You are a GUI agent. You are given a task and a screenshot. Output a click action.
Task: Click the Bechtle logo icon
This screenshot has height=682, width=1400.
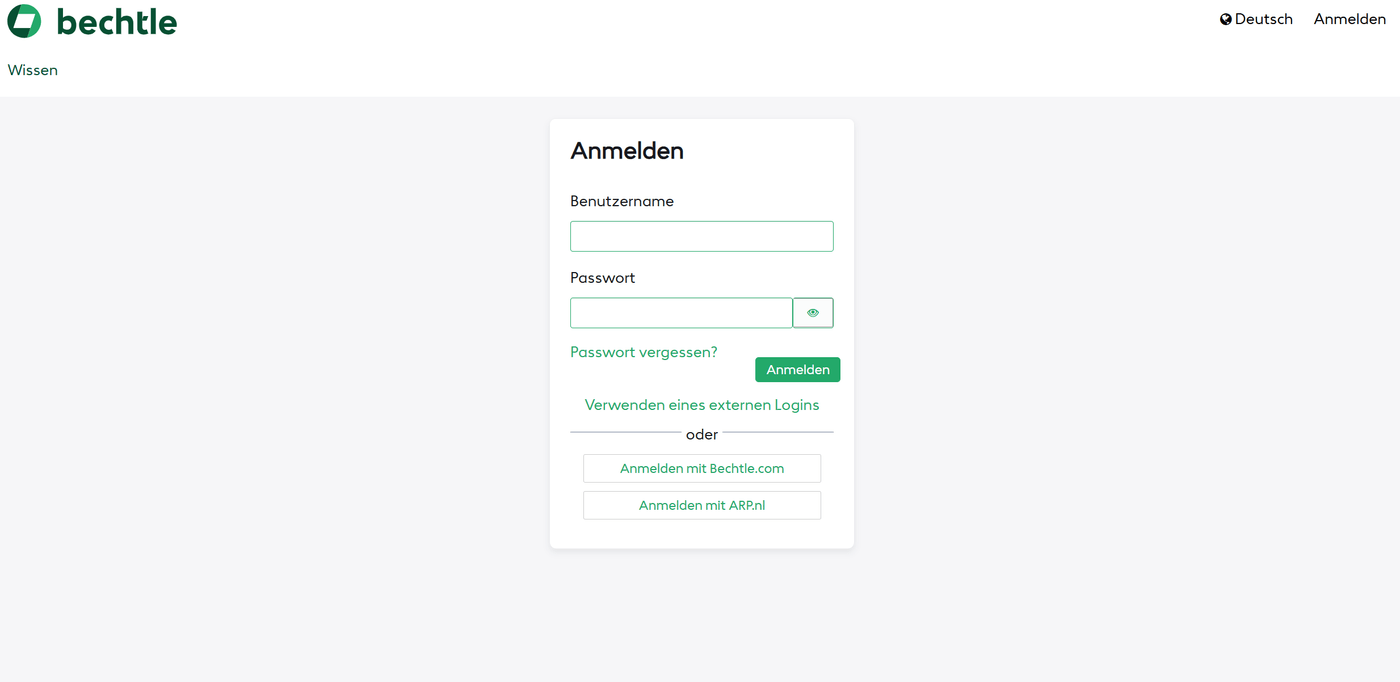[x=25, y=20]
